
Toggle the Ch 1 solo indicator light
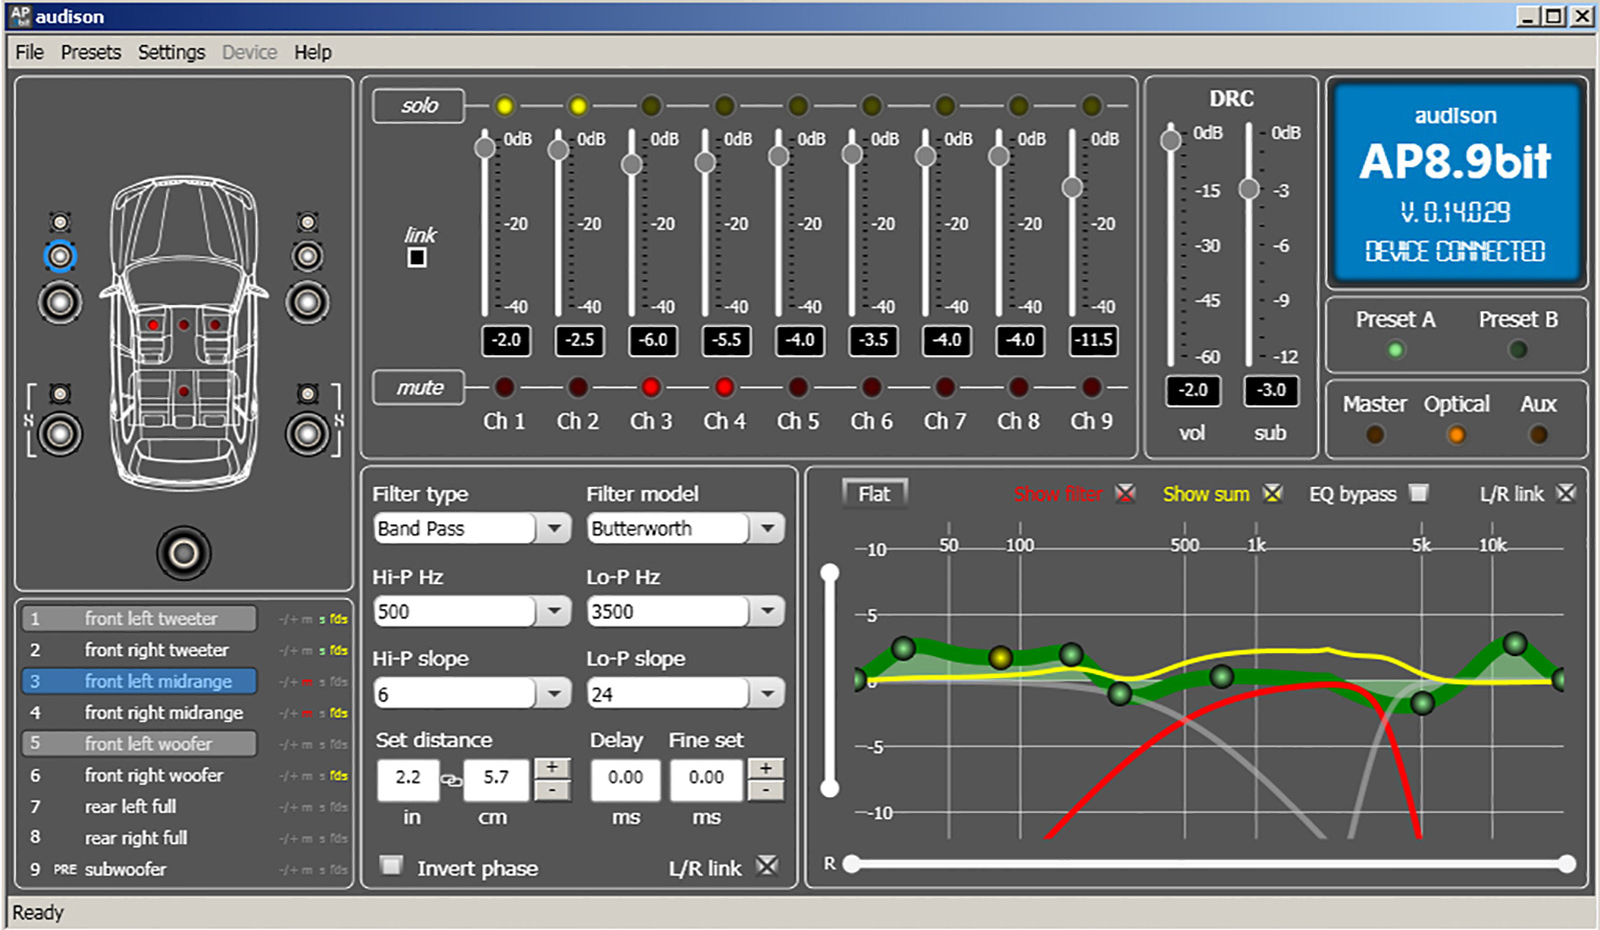[x=504, y=106]
